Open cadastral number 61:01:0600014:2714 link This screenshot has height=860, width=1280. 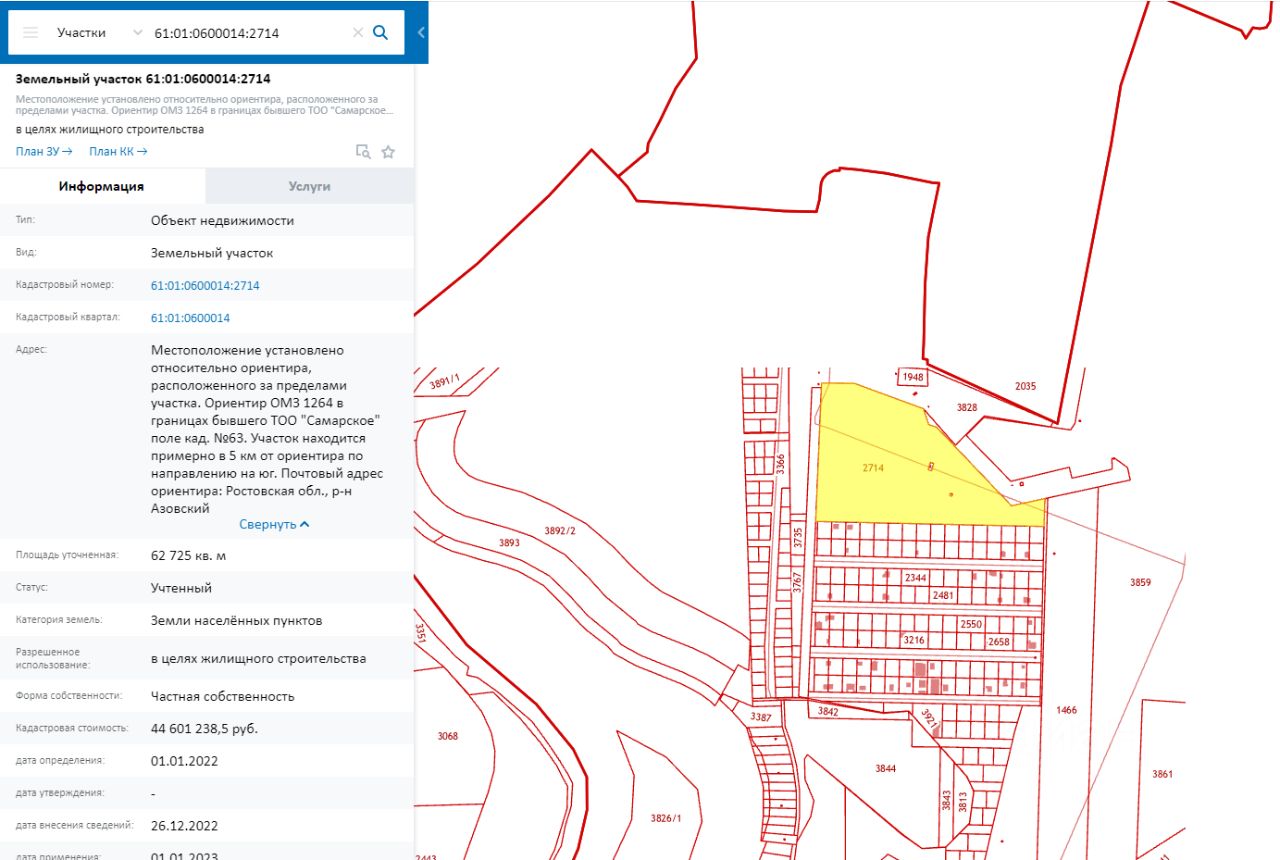point(205,286)
